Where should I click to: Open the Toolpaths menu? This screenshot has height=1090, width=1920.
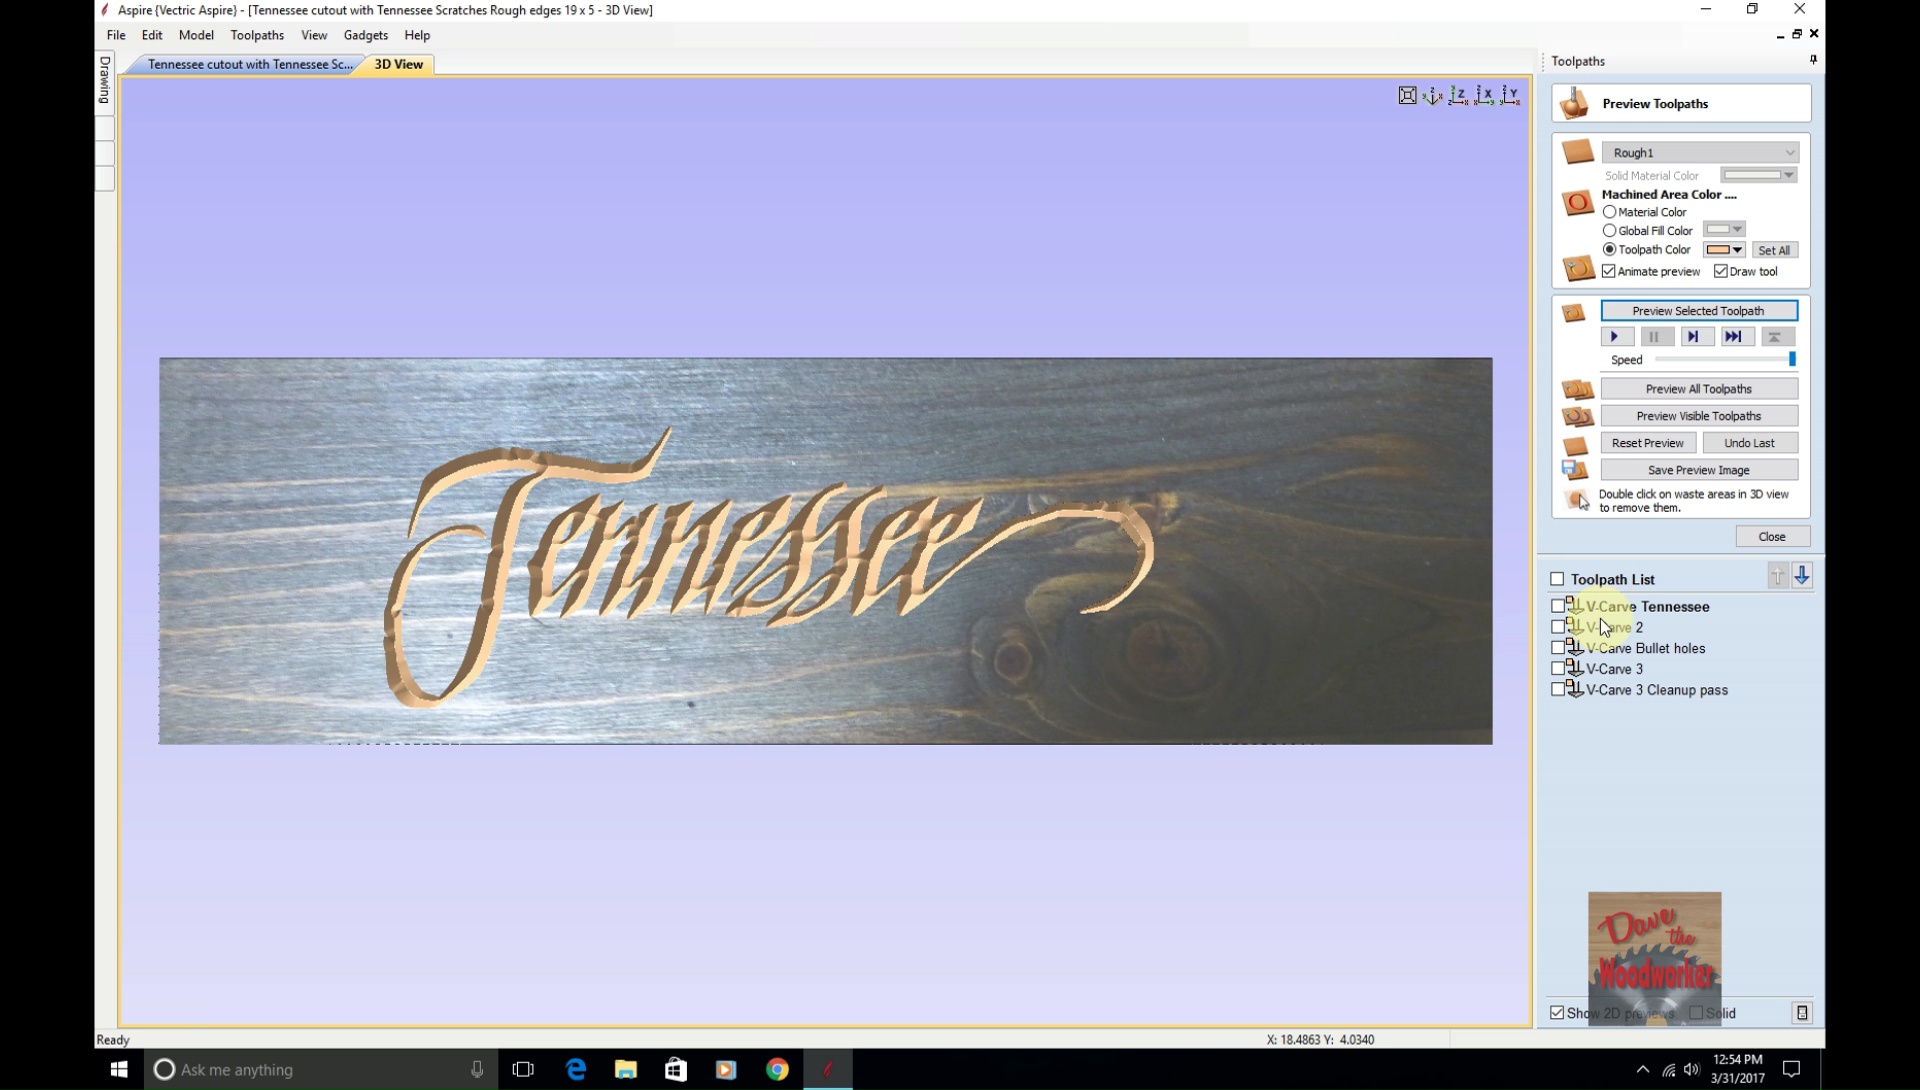pyautogui.click(x=257, y=35)
